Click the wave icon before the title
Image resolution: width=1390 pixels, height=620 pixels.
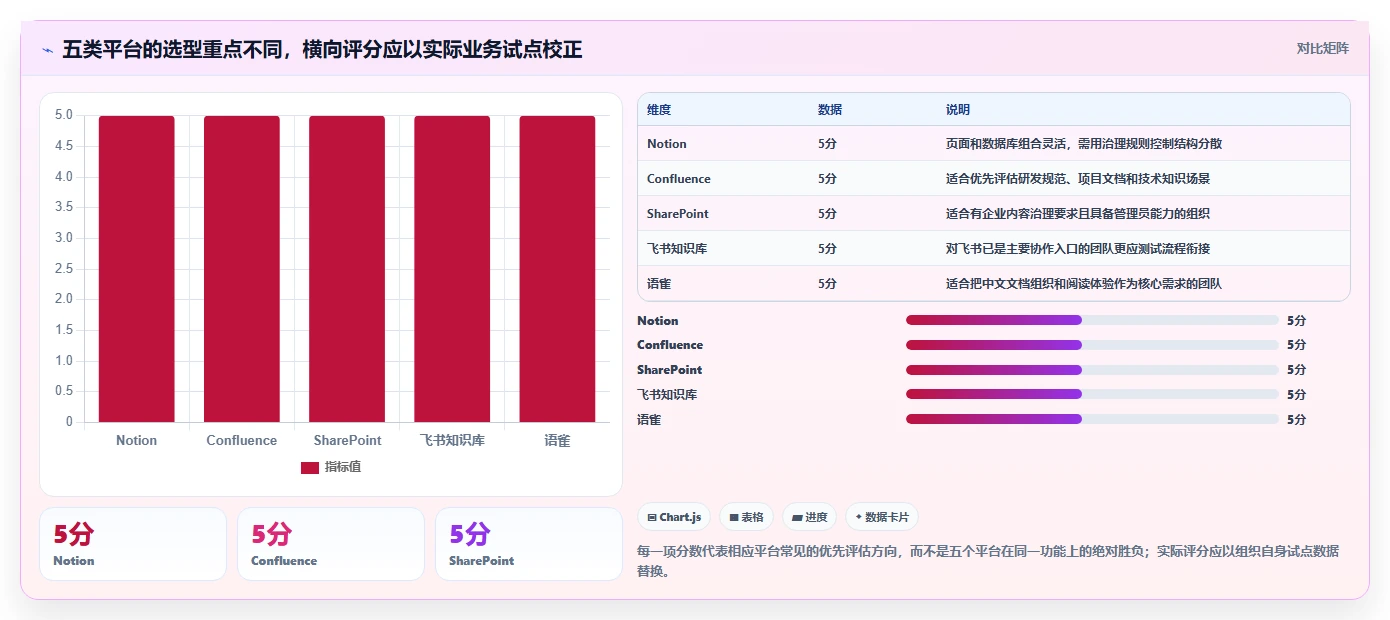tap(47, 50)
